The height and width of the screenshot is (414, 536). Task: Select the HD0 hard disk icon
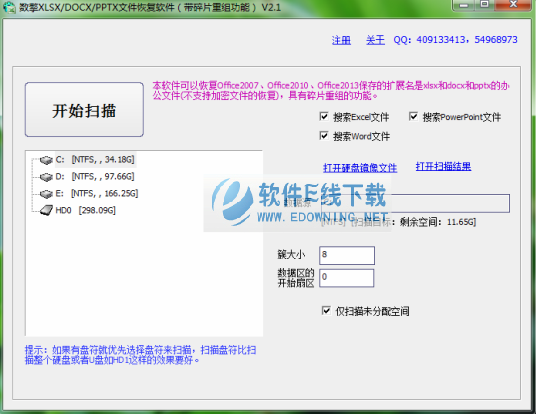tap(46, 210)
